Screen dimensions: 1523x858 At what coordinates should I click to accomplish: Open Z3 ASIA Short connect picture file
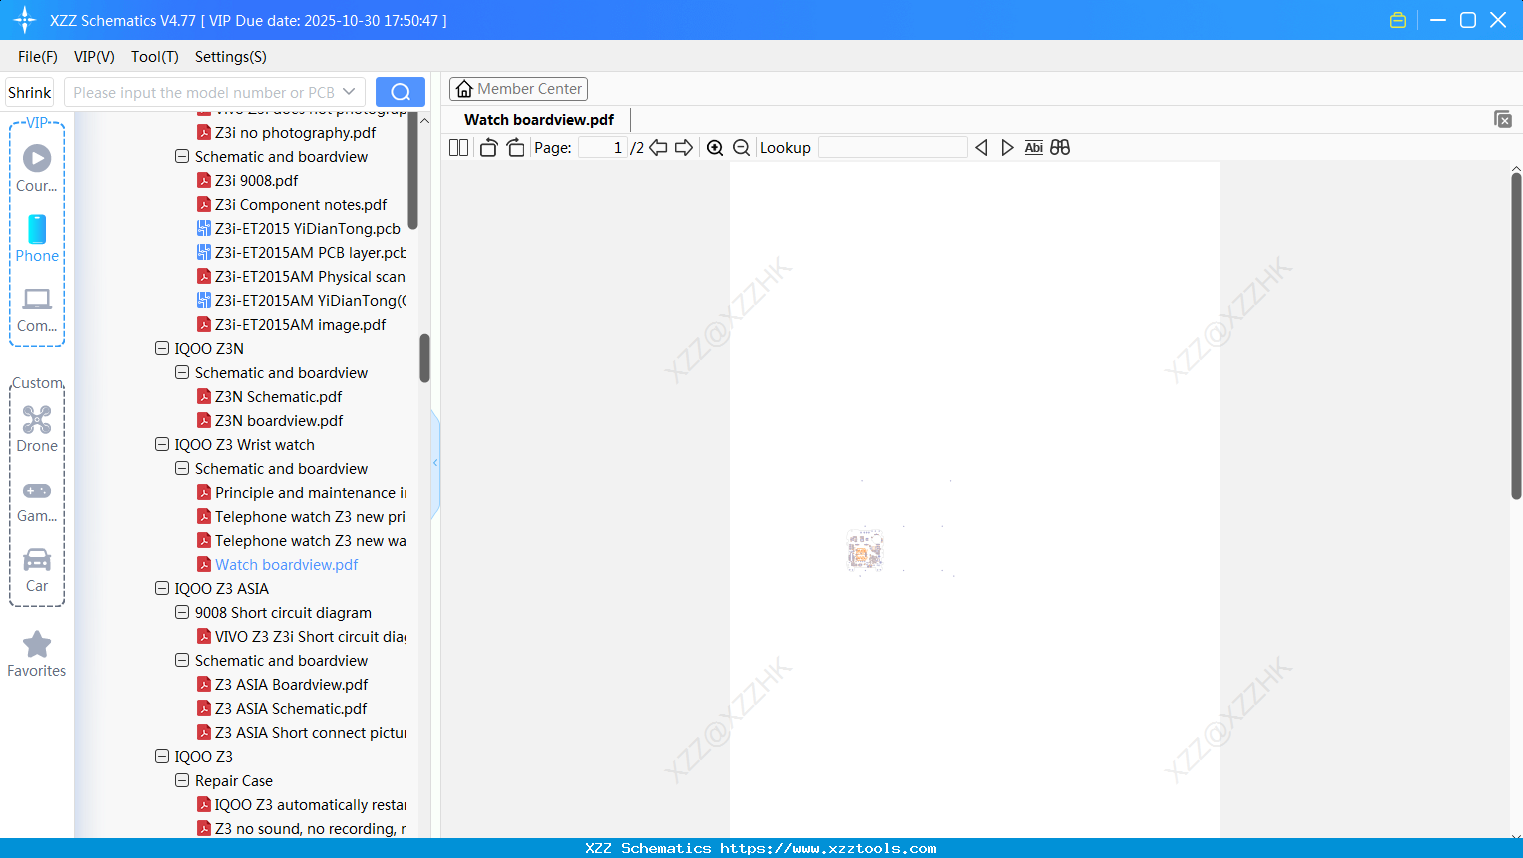coord(310,733)
